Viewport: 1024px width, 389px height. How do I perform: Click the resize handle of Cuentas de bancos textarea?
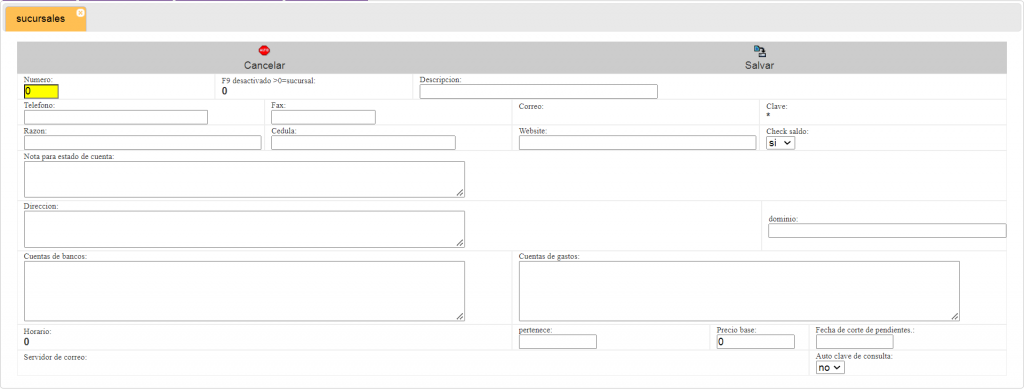[460, 317]
